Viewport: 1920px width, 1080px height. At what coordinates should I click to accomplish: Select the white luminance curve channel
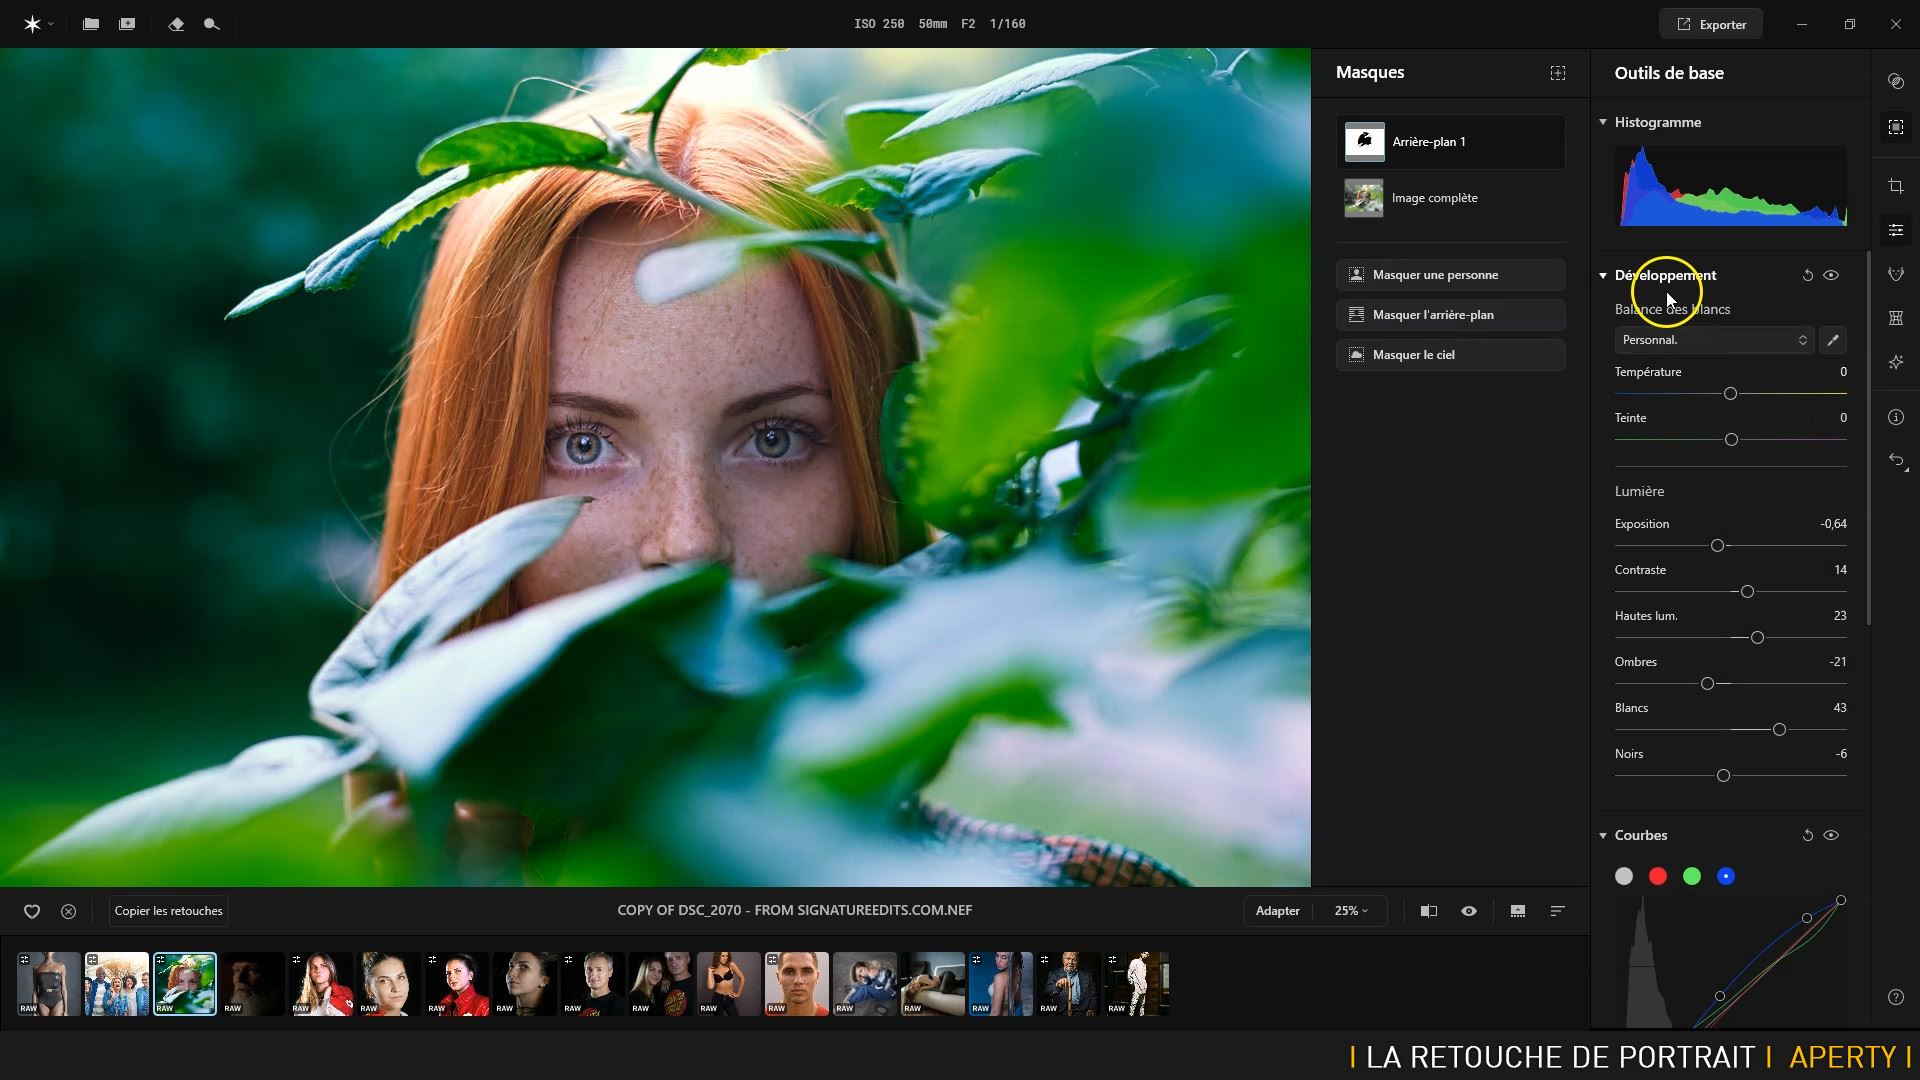pyautogui.click(x=1624, y=876)
